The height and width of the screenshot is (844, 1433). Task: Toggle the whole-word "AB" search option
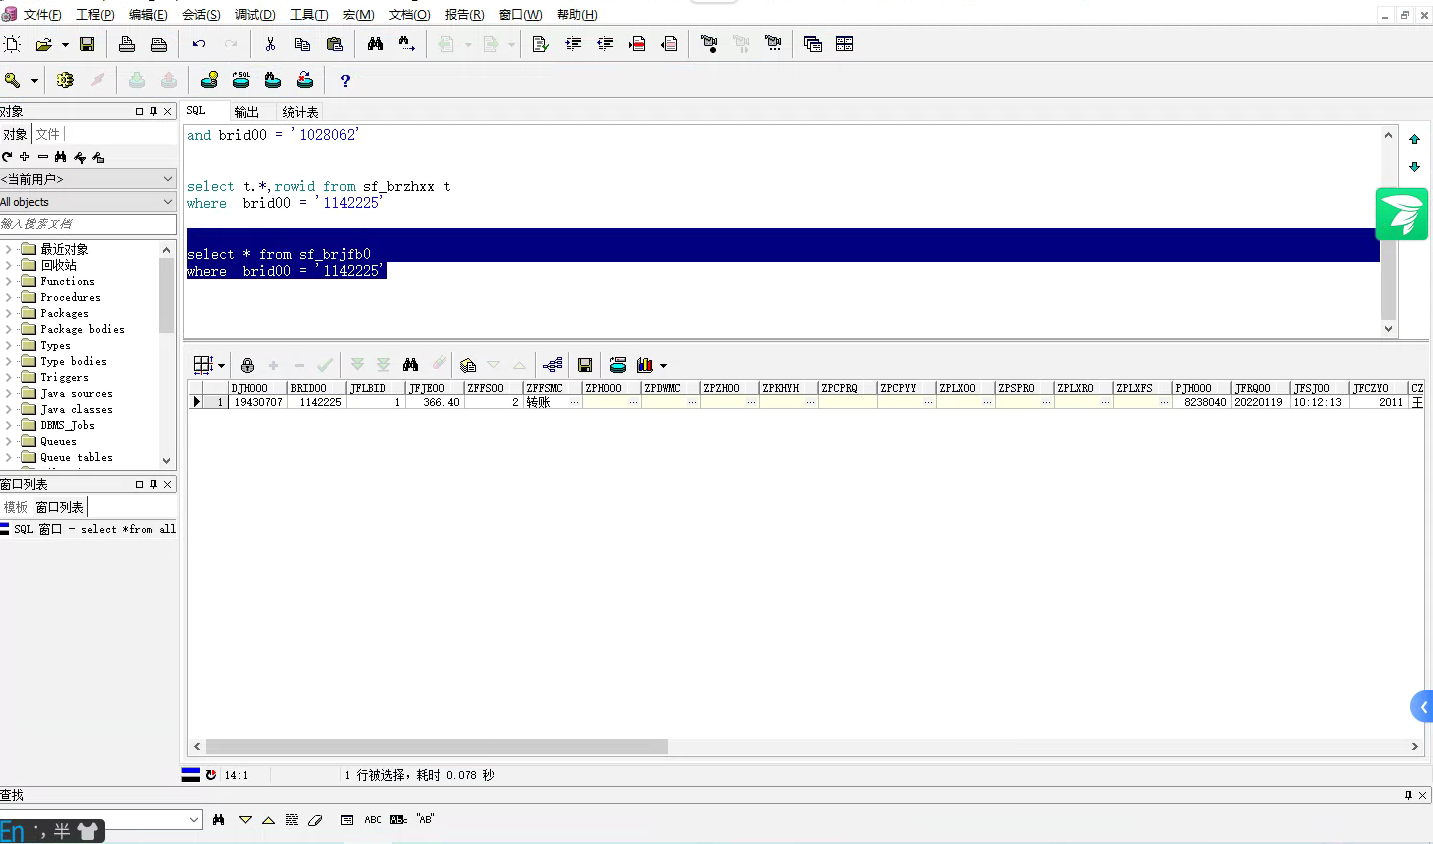pos(425,820)
